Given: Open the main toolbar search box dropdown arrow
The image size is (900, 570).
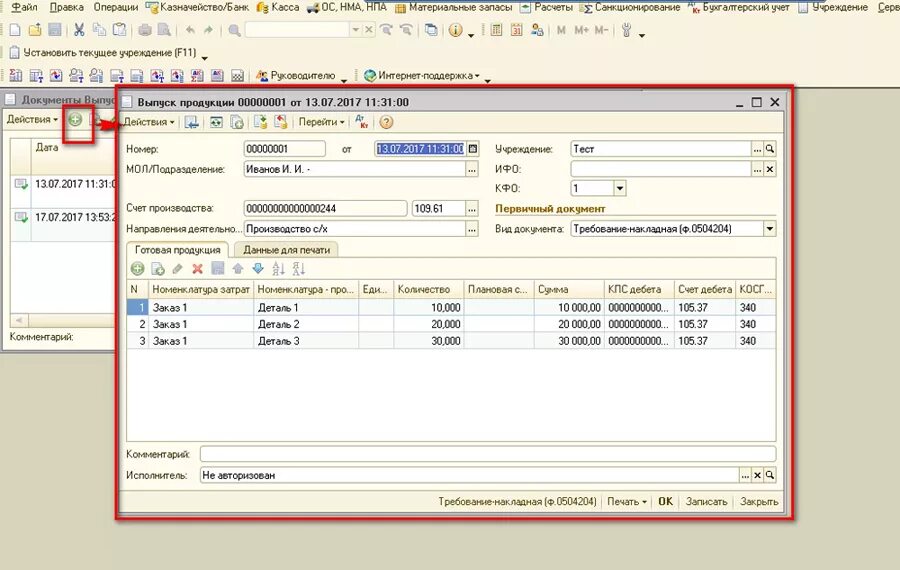Looking at the screenshot, I should tap(356, 30).
